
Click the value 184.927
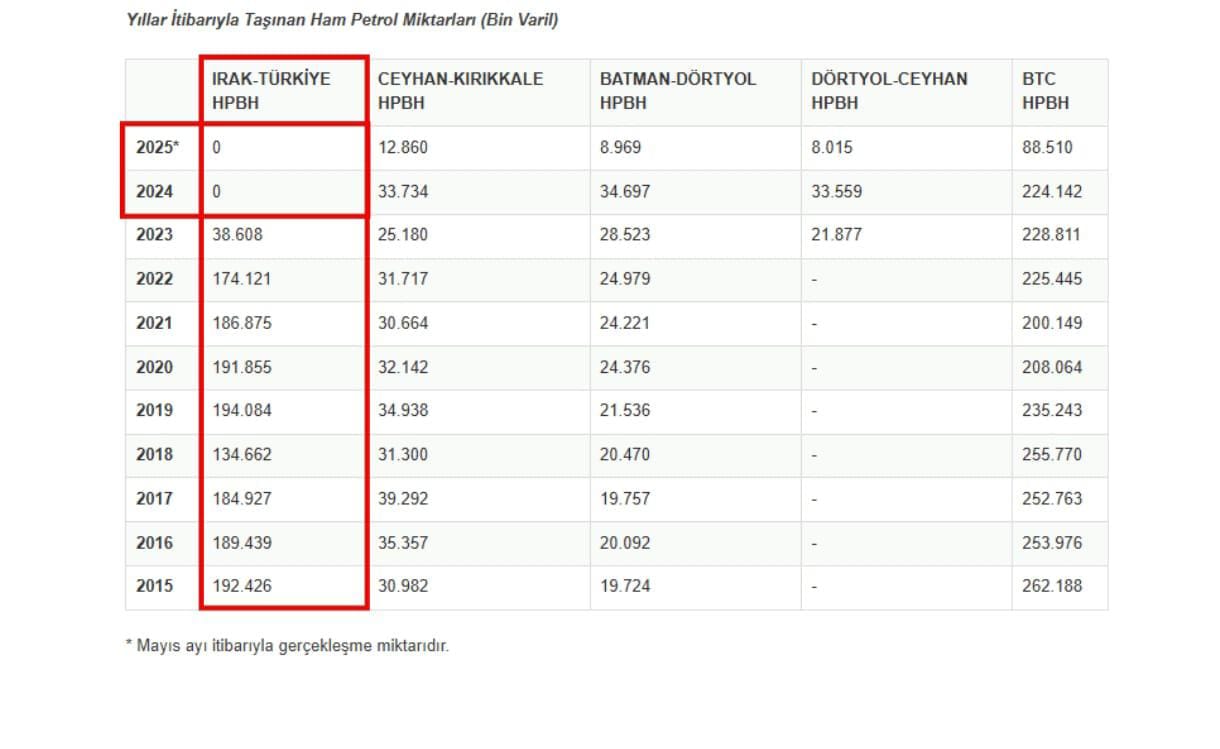point(241,498)
